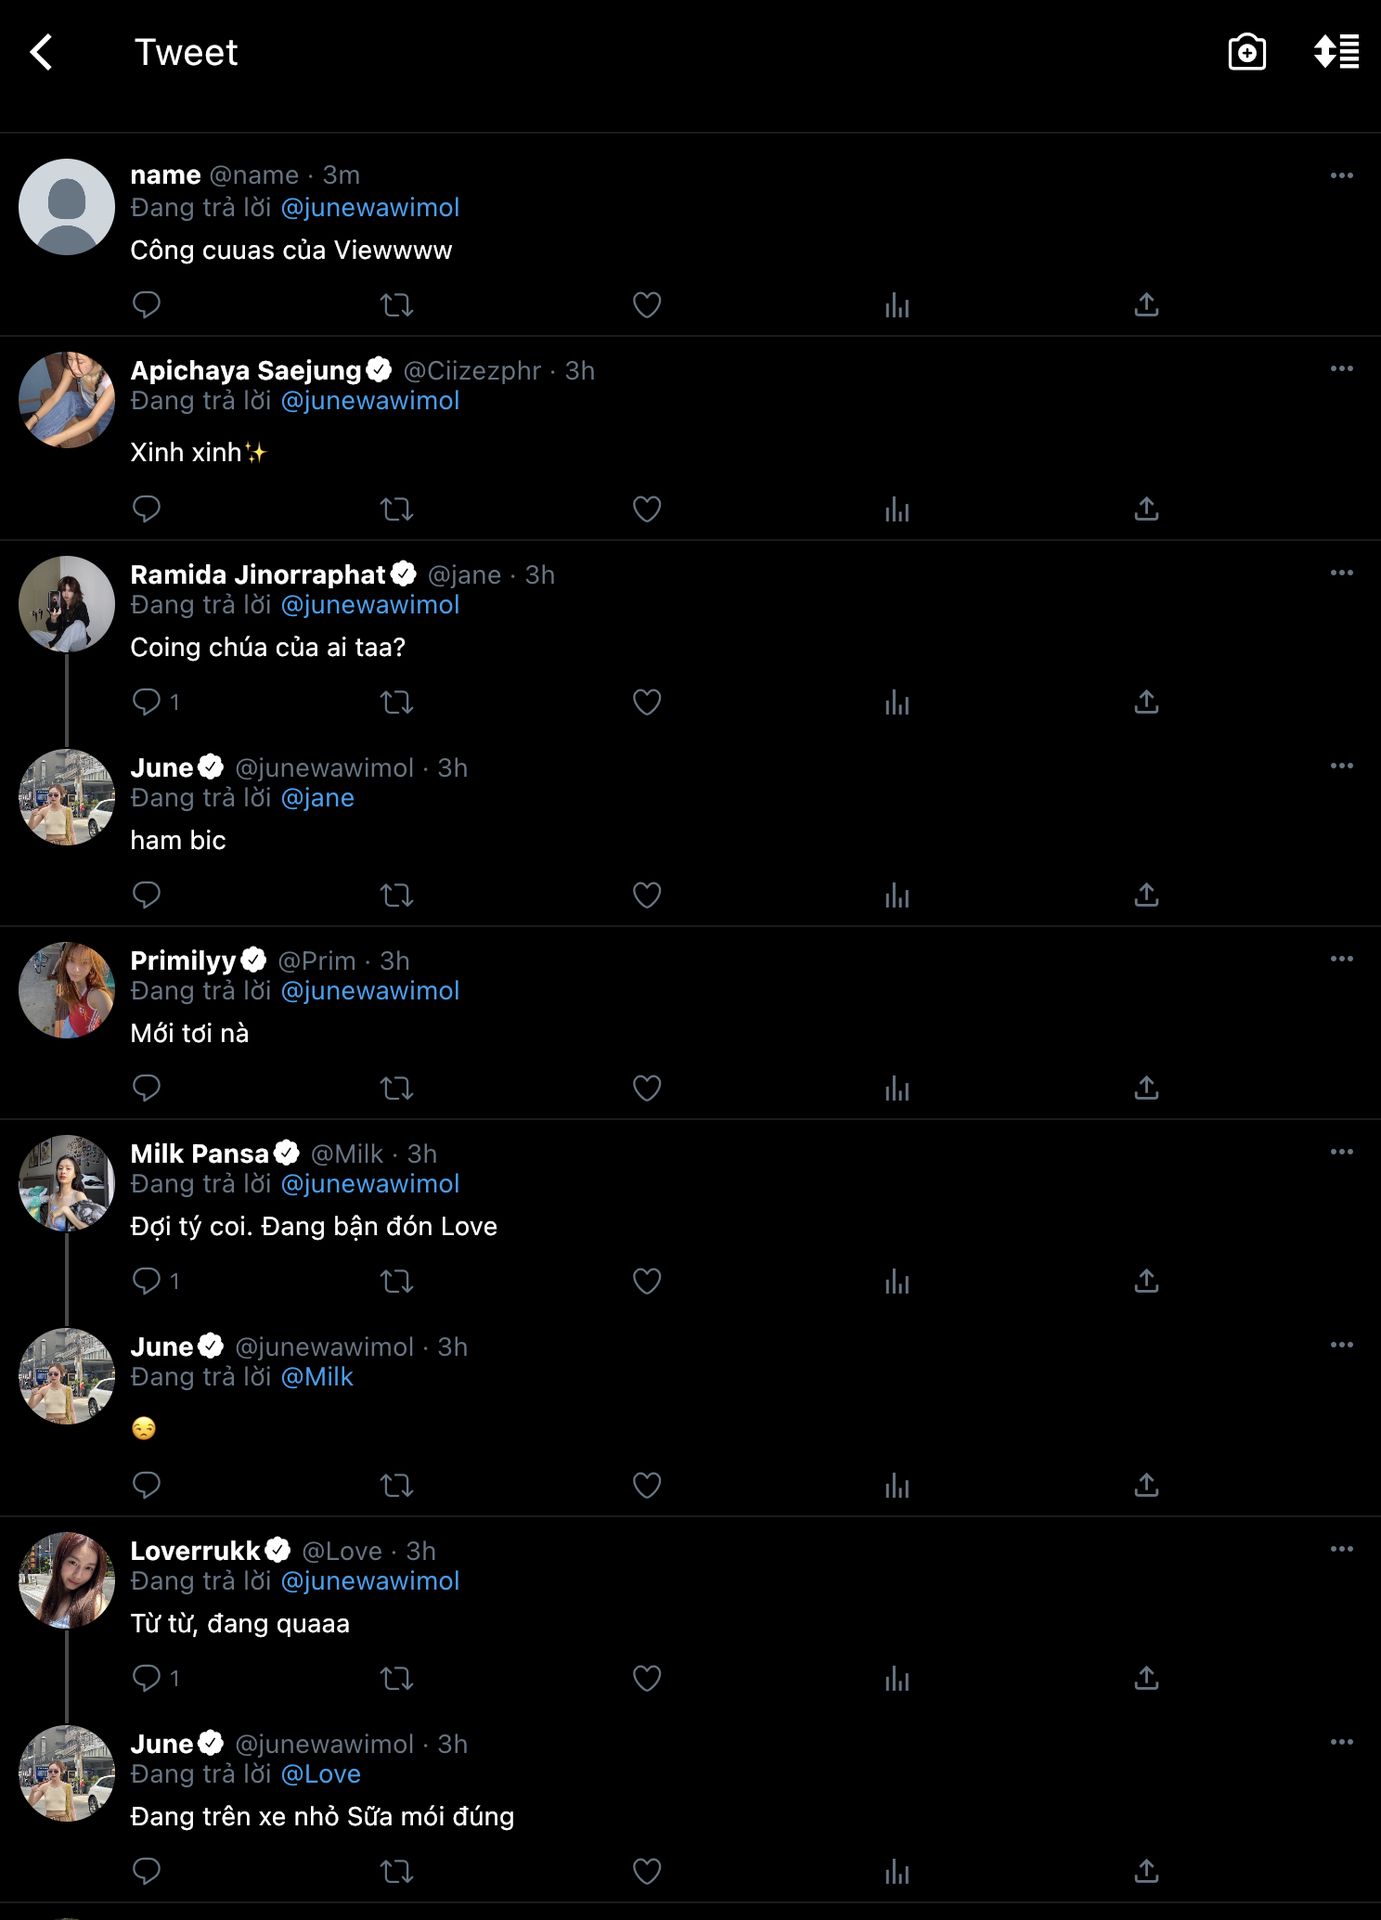This screenshot has height=1920, width=1381.
Task: Like the 'Công cuuas của Viewwww' tweet
Action: tap(647, 305)
